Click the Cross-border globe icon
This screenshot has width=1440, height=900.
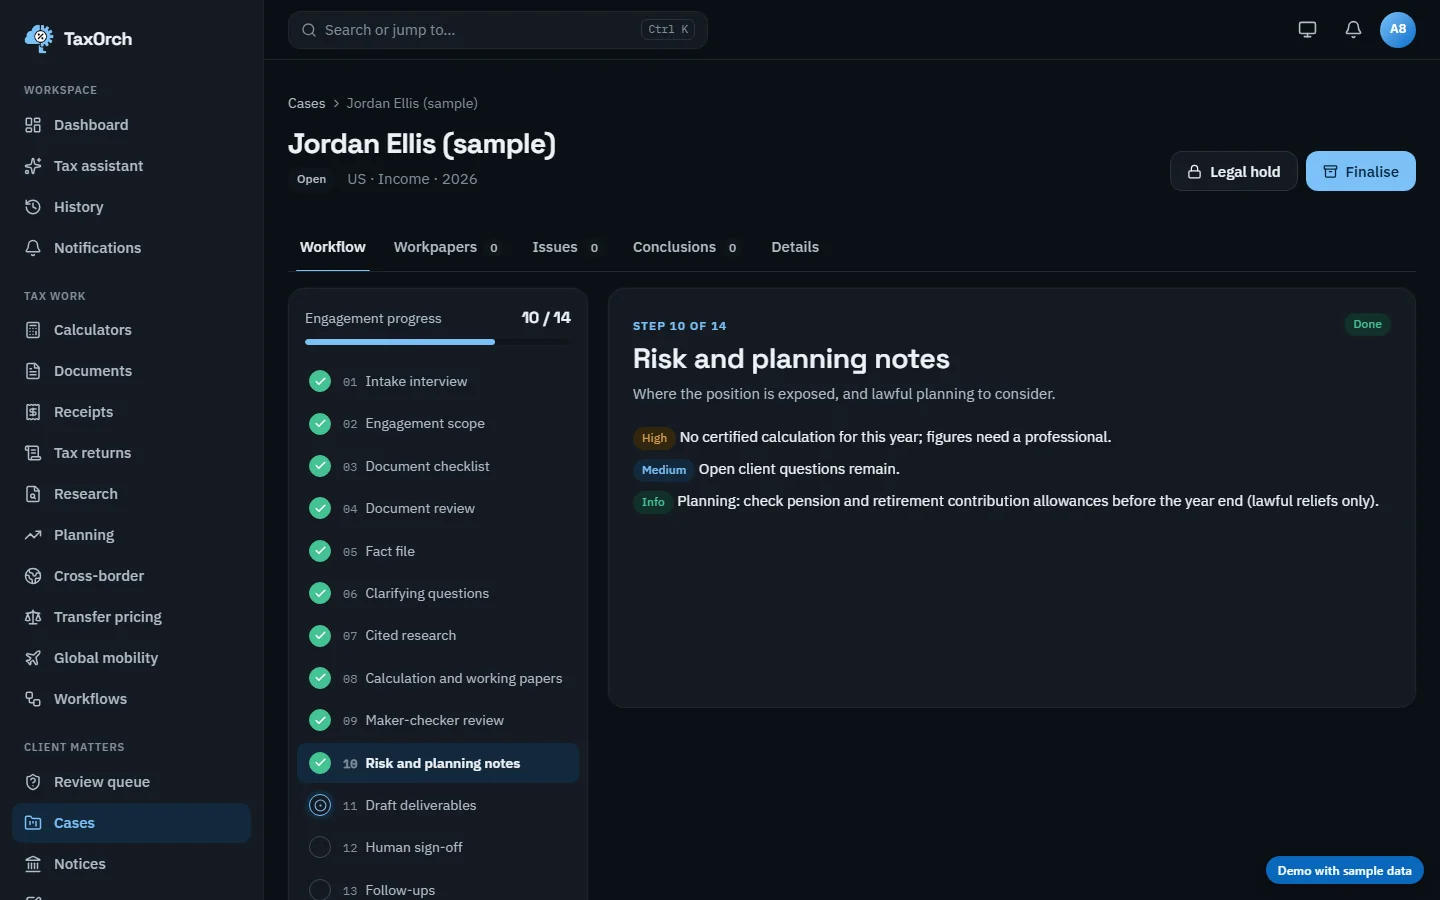(33, 576)
